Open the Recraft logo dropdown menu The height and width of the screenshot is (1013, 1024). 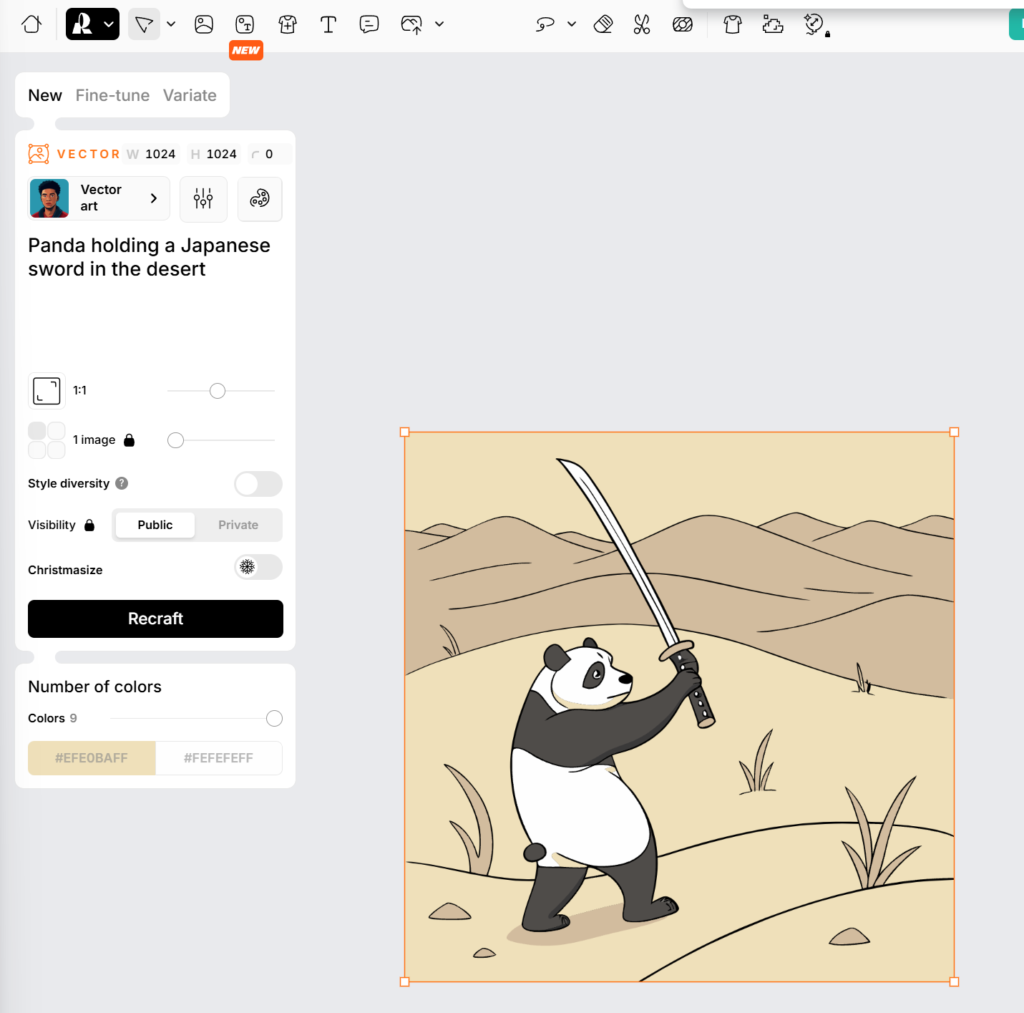tap(92, 24)
